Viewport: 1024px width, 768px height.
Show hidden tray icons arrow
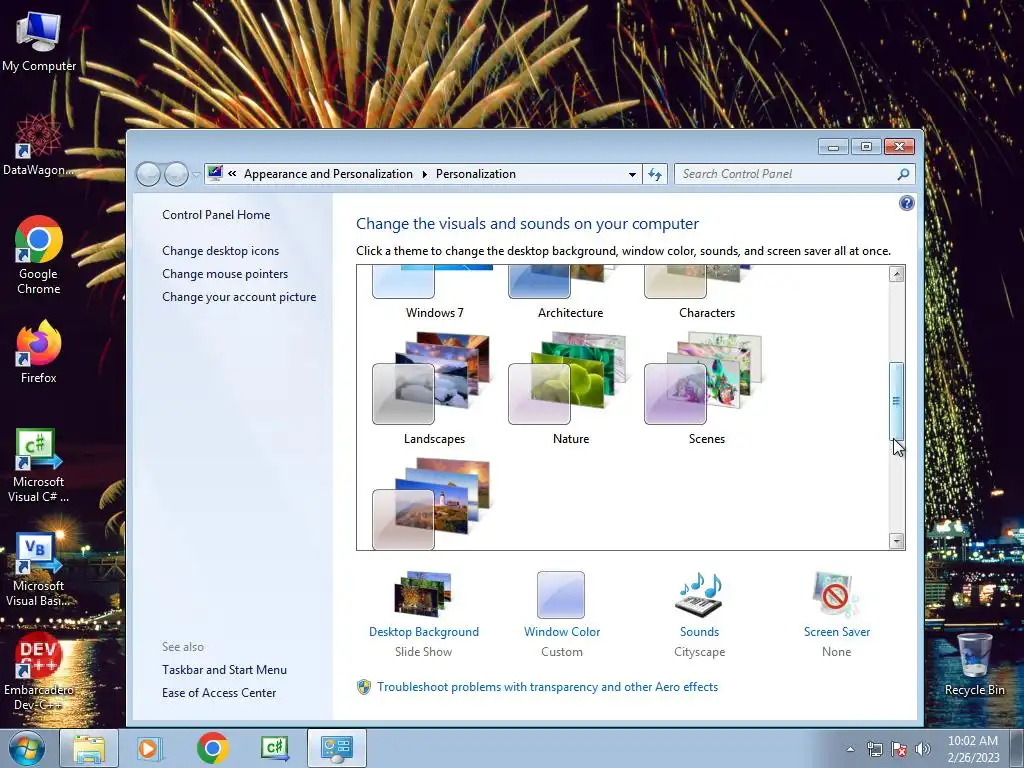pyautogui.click(x=850, y=749)
